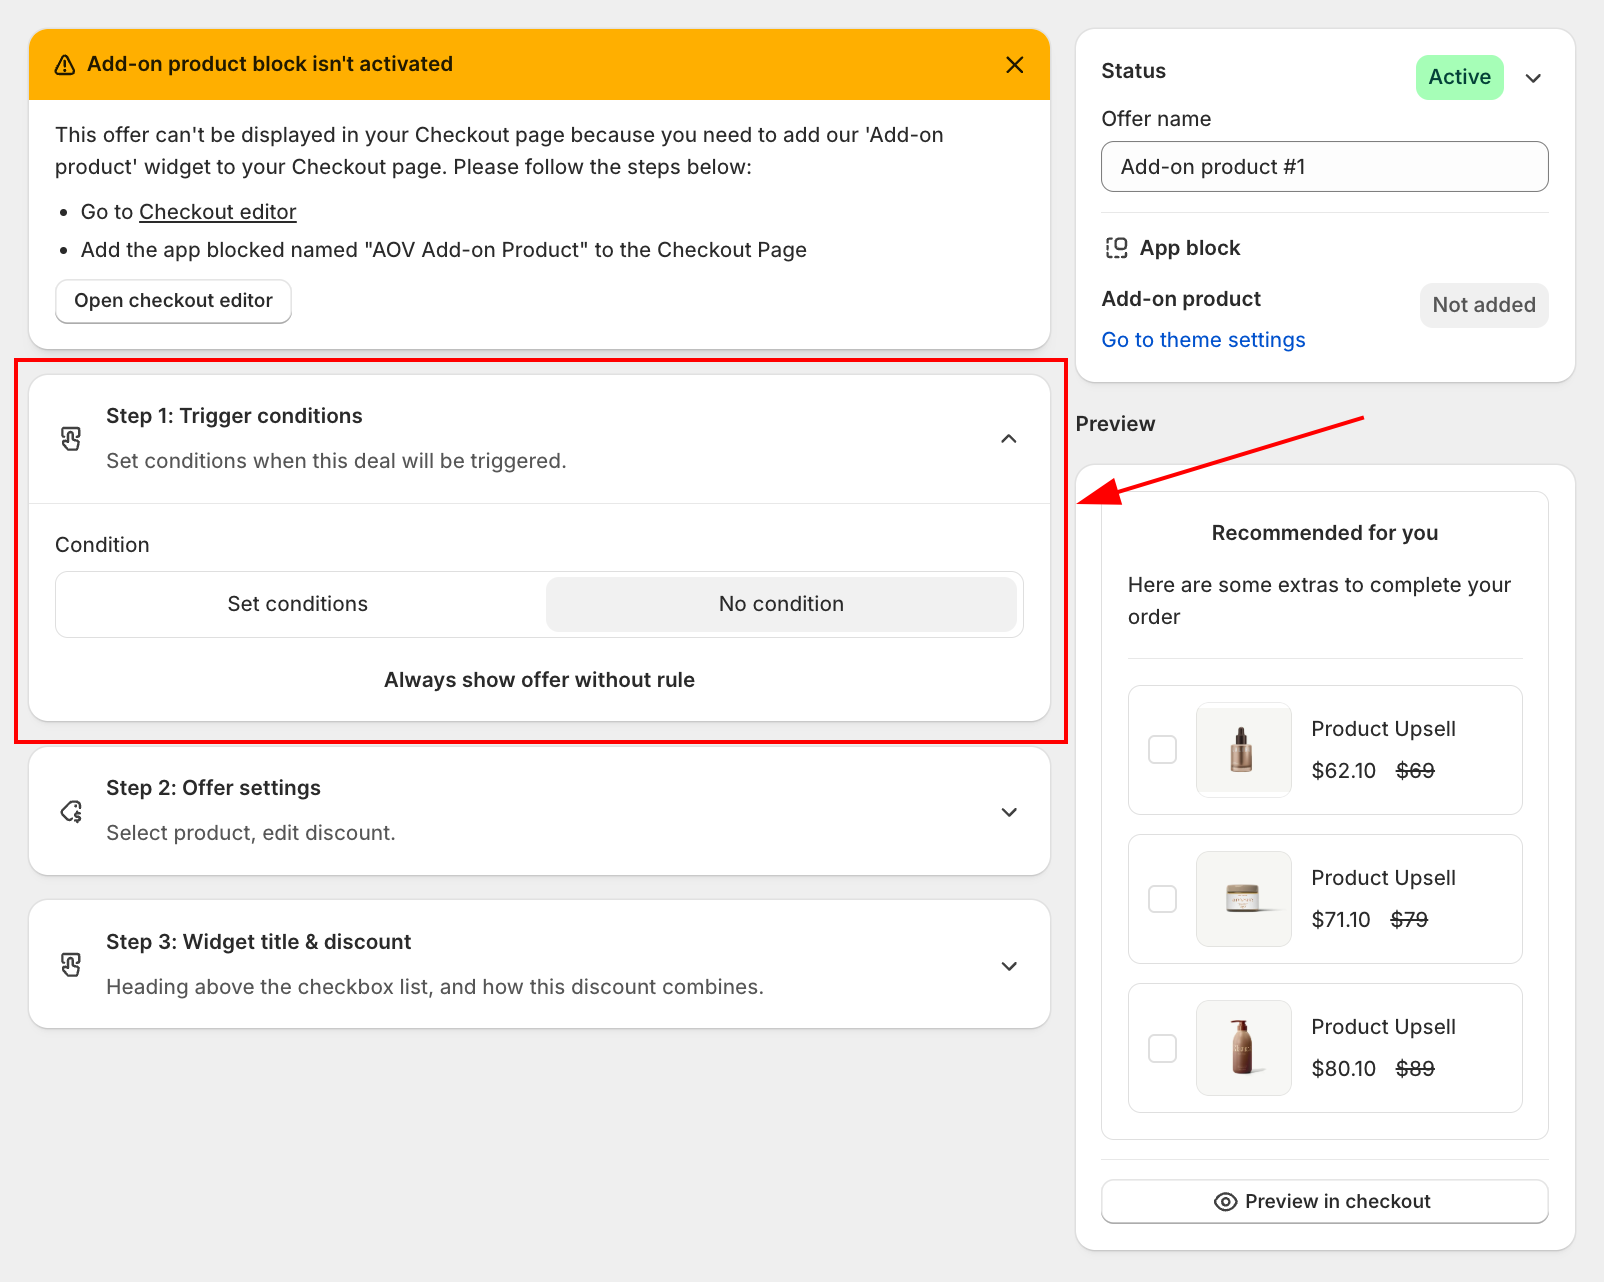Click the 'Step 1: Trigger conditions' title
Viewport: 1604px width, 1282px height.
pyautogui.click(x=235, y=416)
